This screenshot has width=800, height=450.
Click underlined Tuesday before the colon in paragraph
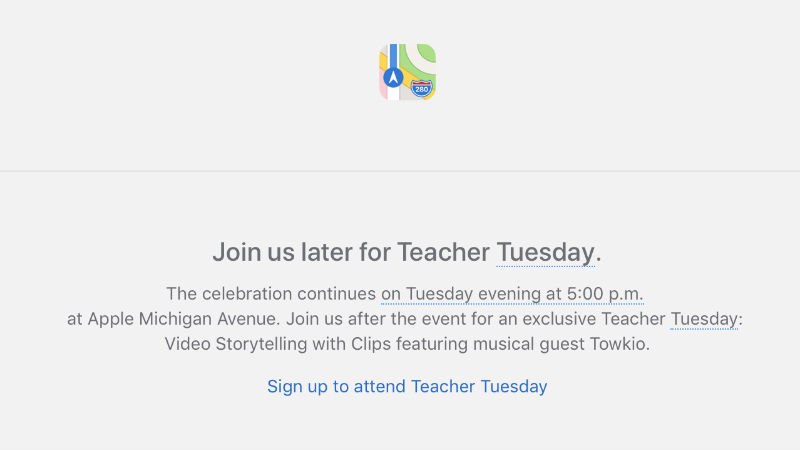pos(704,319)
